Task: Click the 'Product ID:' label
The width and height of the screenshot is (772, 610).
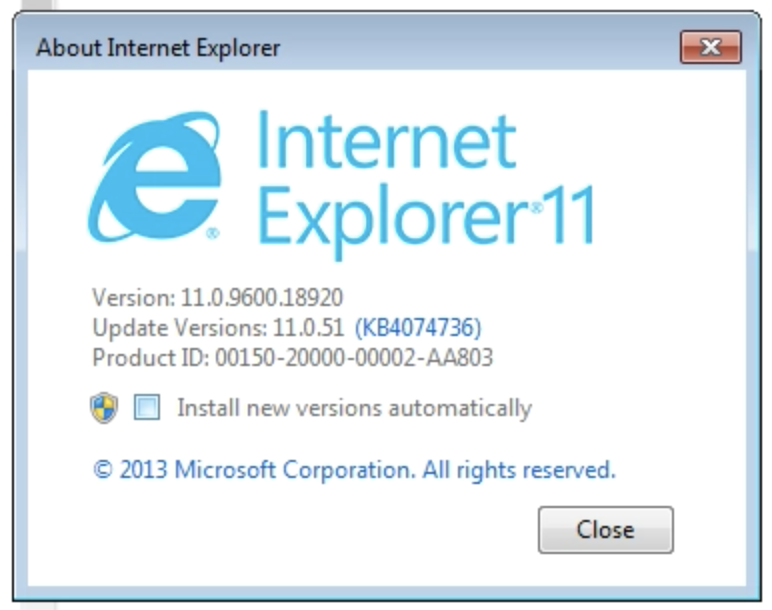Action: click(x=151, y=357)
